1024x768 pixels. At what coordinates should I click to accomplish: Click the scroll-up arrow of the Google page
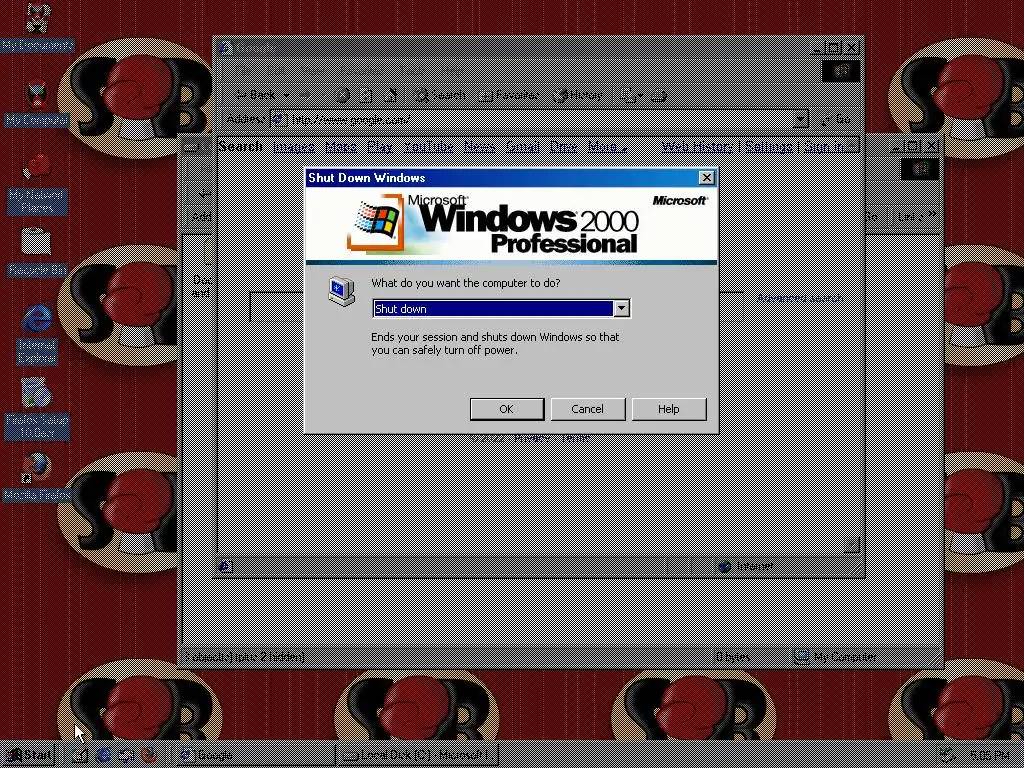852,147
